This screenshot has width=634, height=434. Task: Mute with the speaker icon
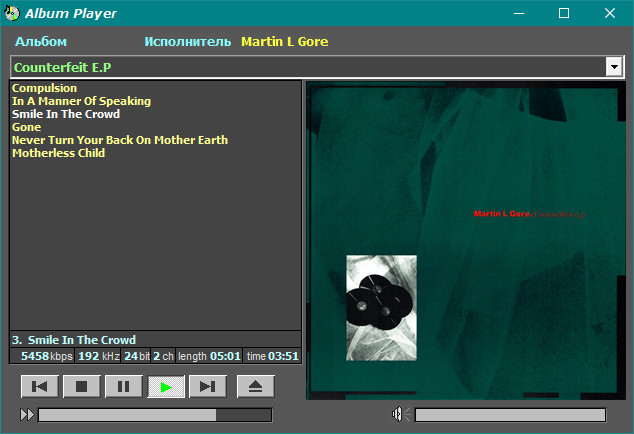400,414
